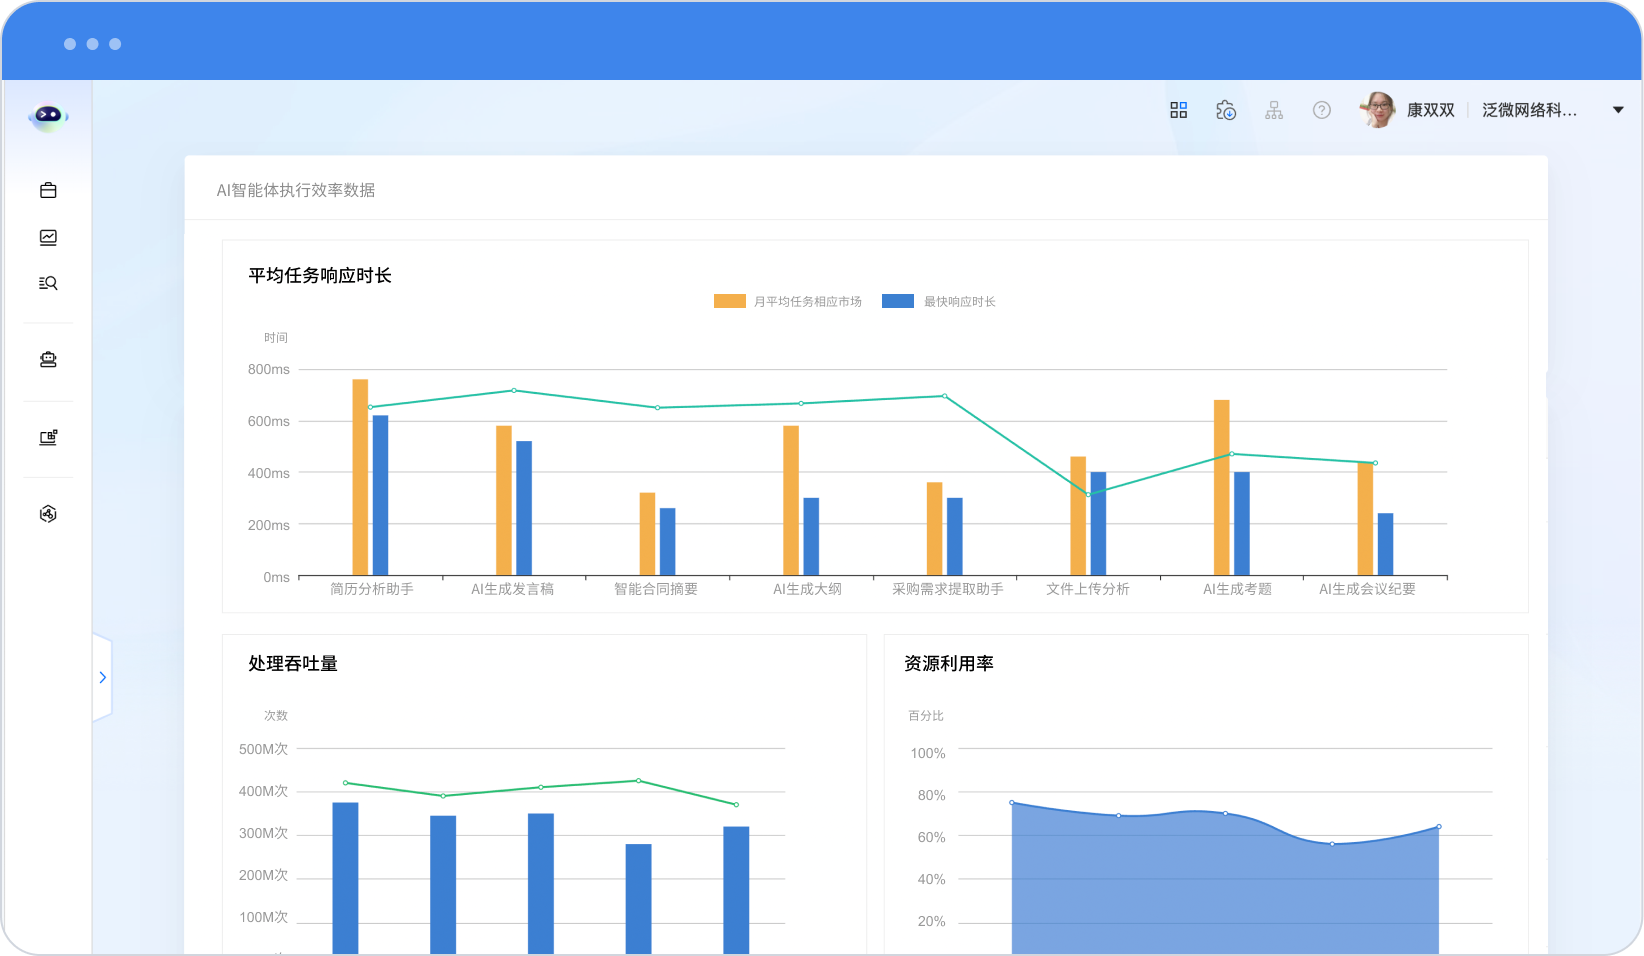Viewport: 1644px width, 956px height.
Task: Open the app grid icon in the header
Action: tap(1178, 110)
